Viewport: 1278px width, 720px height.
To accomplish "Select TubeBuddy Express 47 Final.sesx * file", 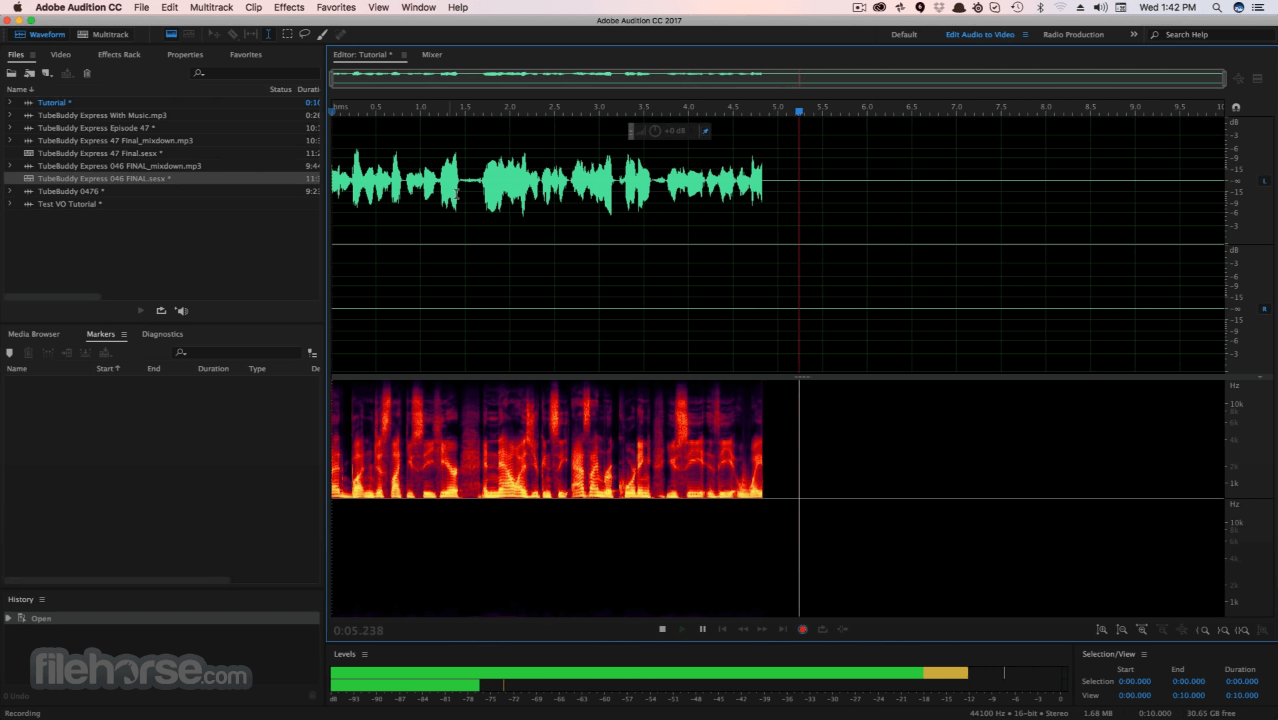I will 100,153.
